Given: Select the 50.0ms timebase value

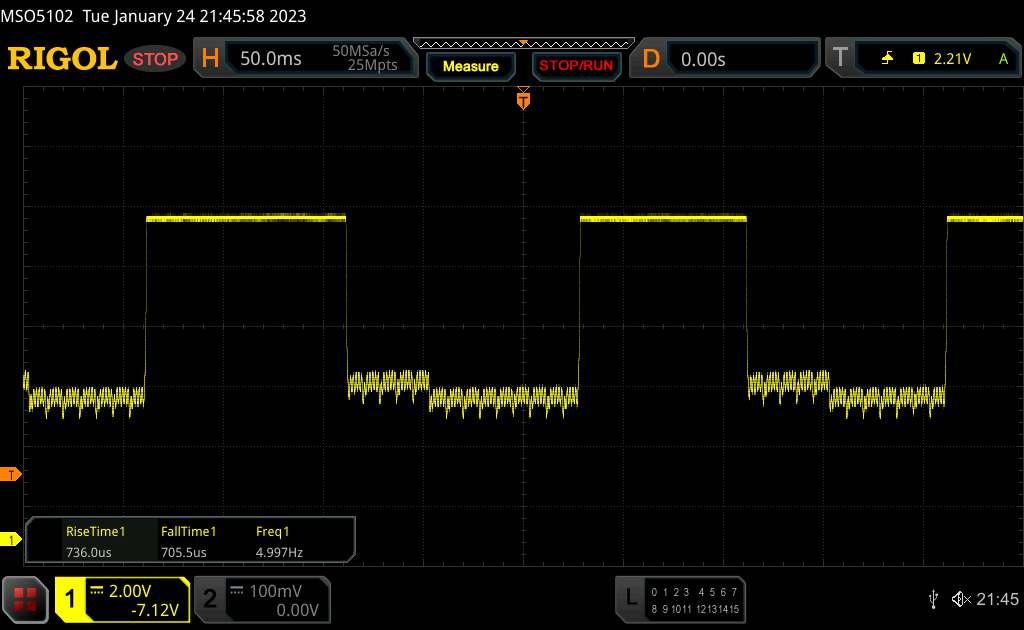Looking at the screenshot, I should tap(270, 59).
